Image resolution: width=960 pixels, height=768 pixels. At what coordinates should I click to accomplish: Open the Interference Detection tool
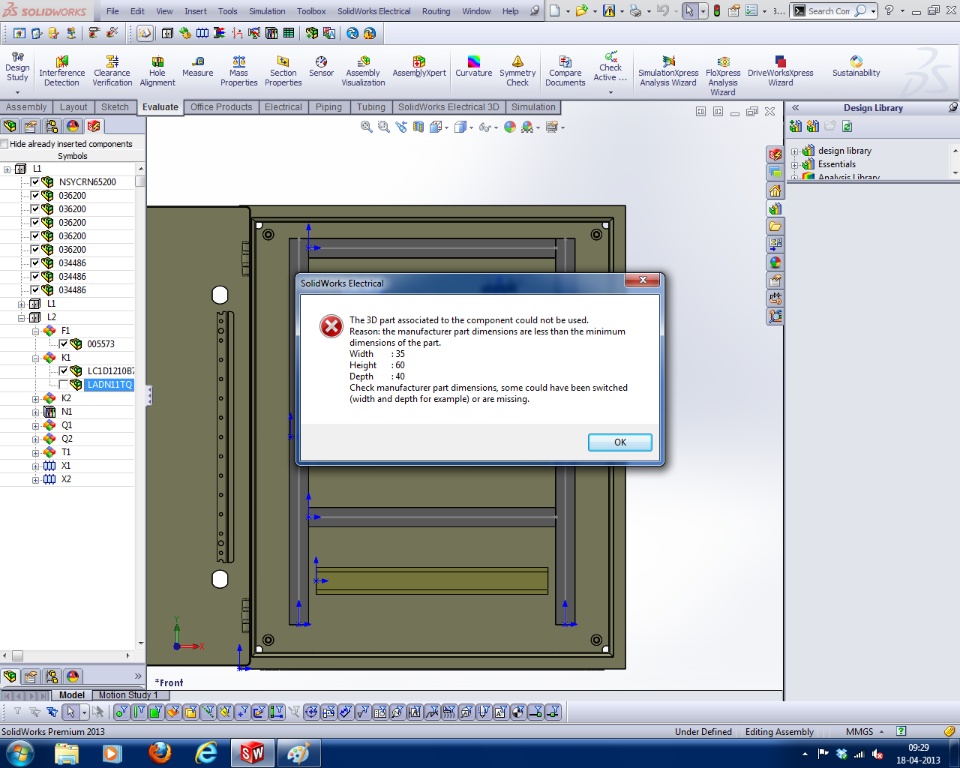click(x=62, y=71)
